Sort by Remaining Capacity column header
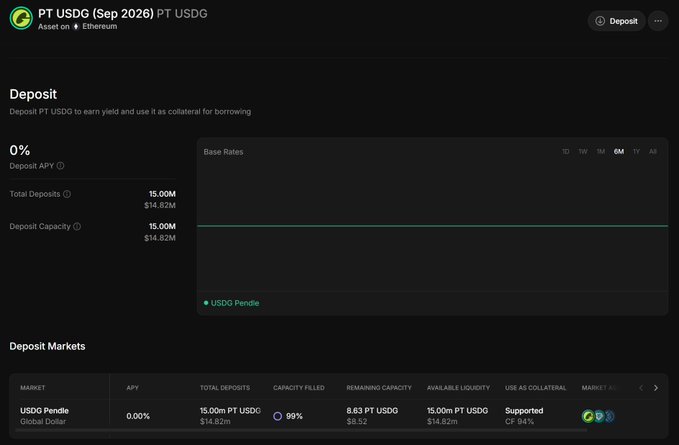 tap(379, 388)
